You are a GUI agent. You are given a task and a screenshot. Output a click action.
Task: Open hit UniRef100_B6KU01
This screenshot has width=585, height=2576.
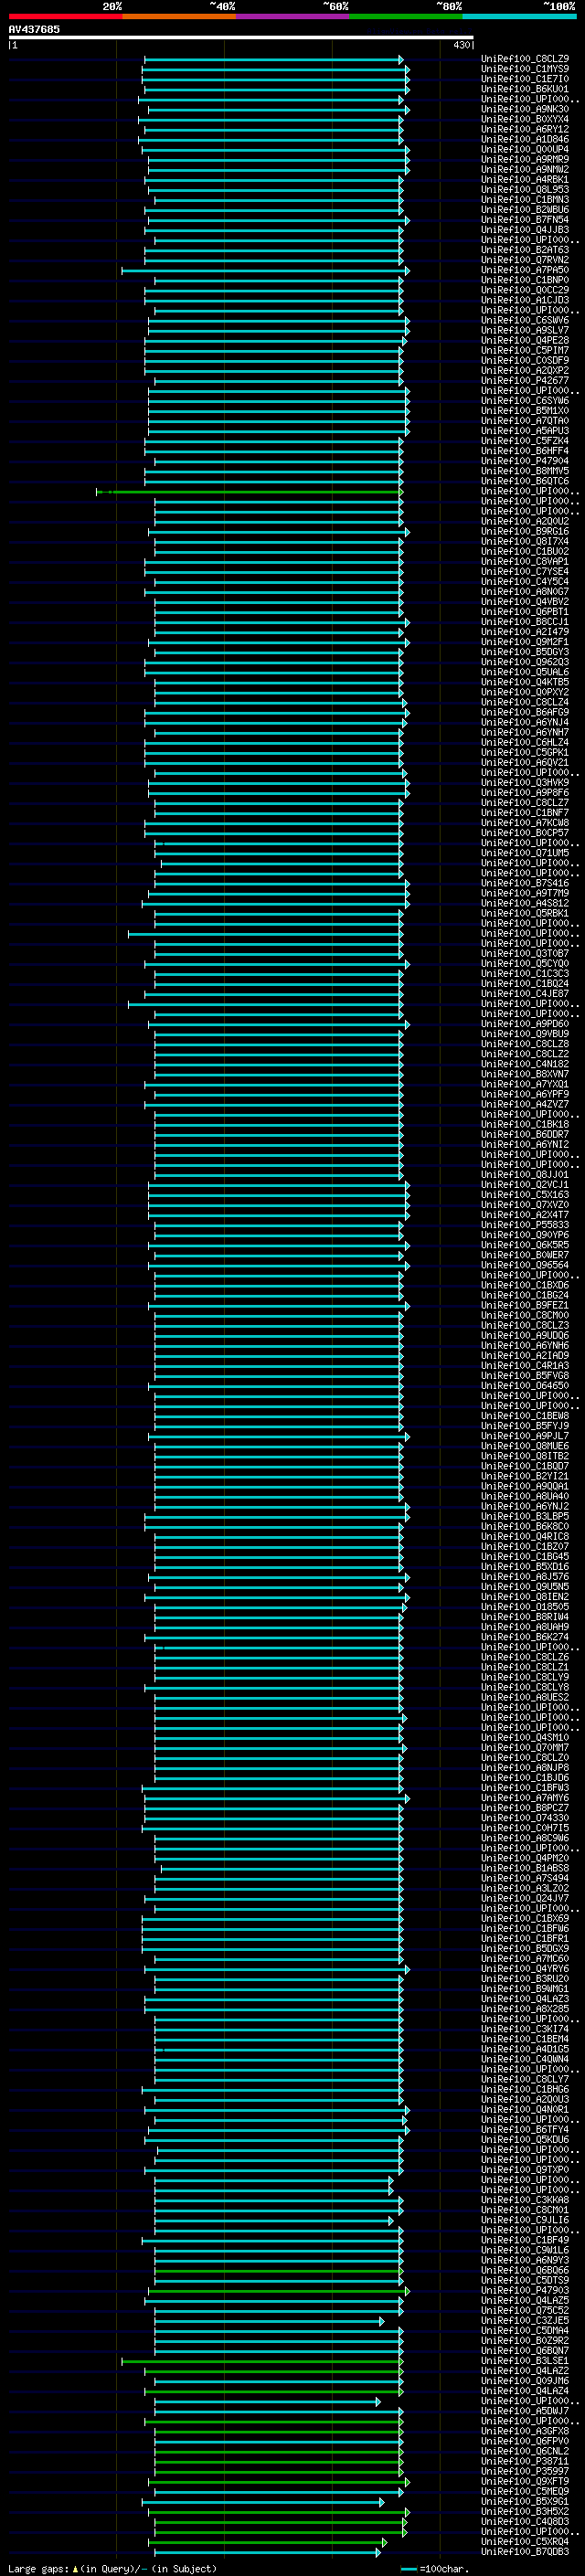525,89
